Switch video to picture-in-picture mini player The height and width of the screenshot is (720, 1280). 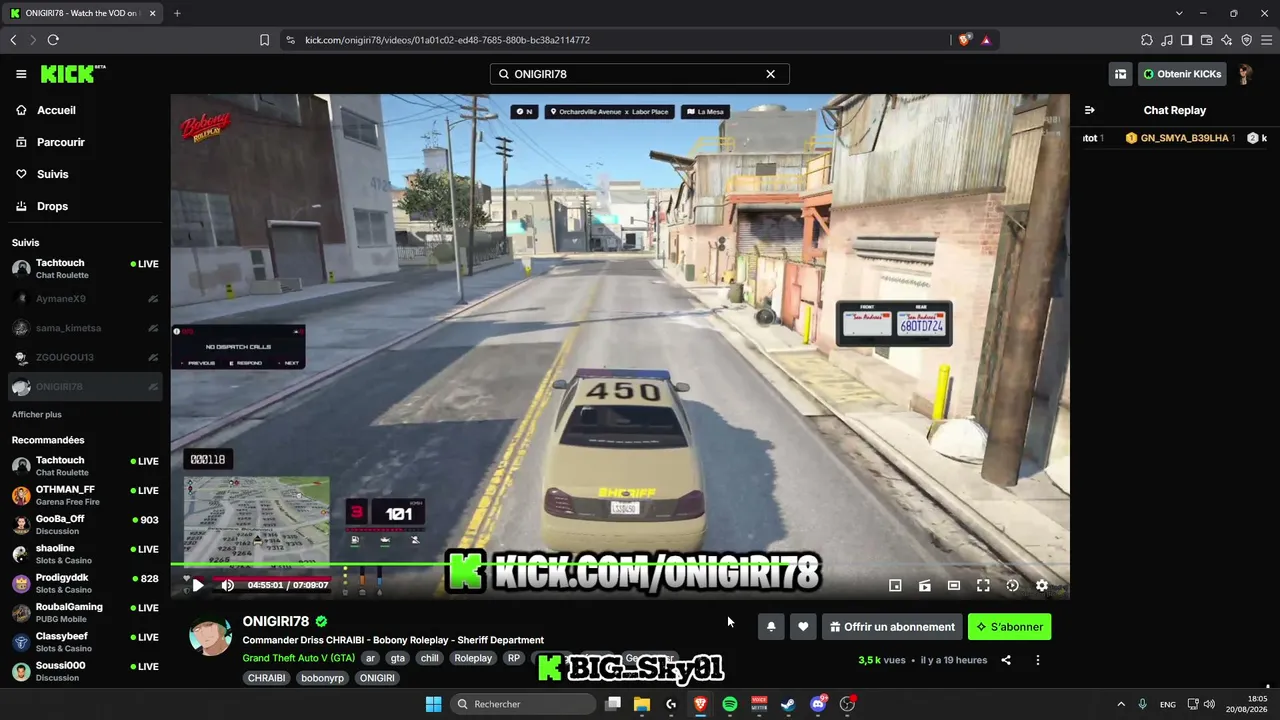tap(895, 586)
